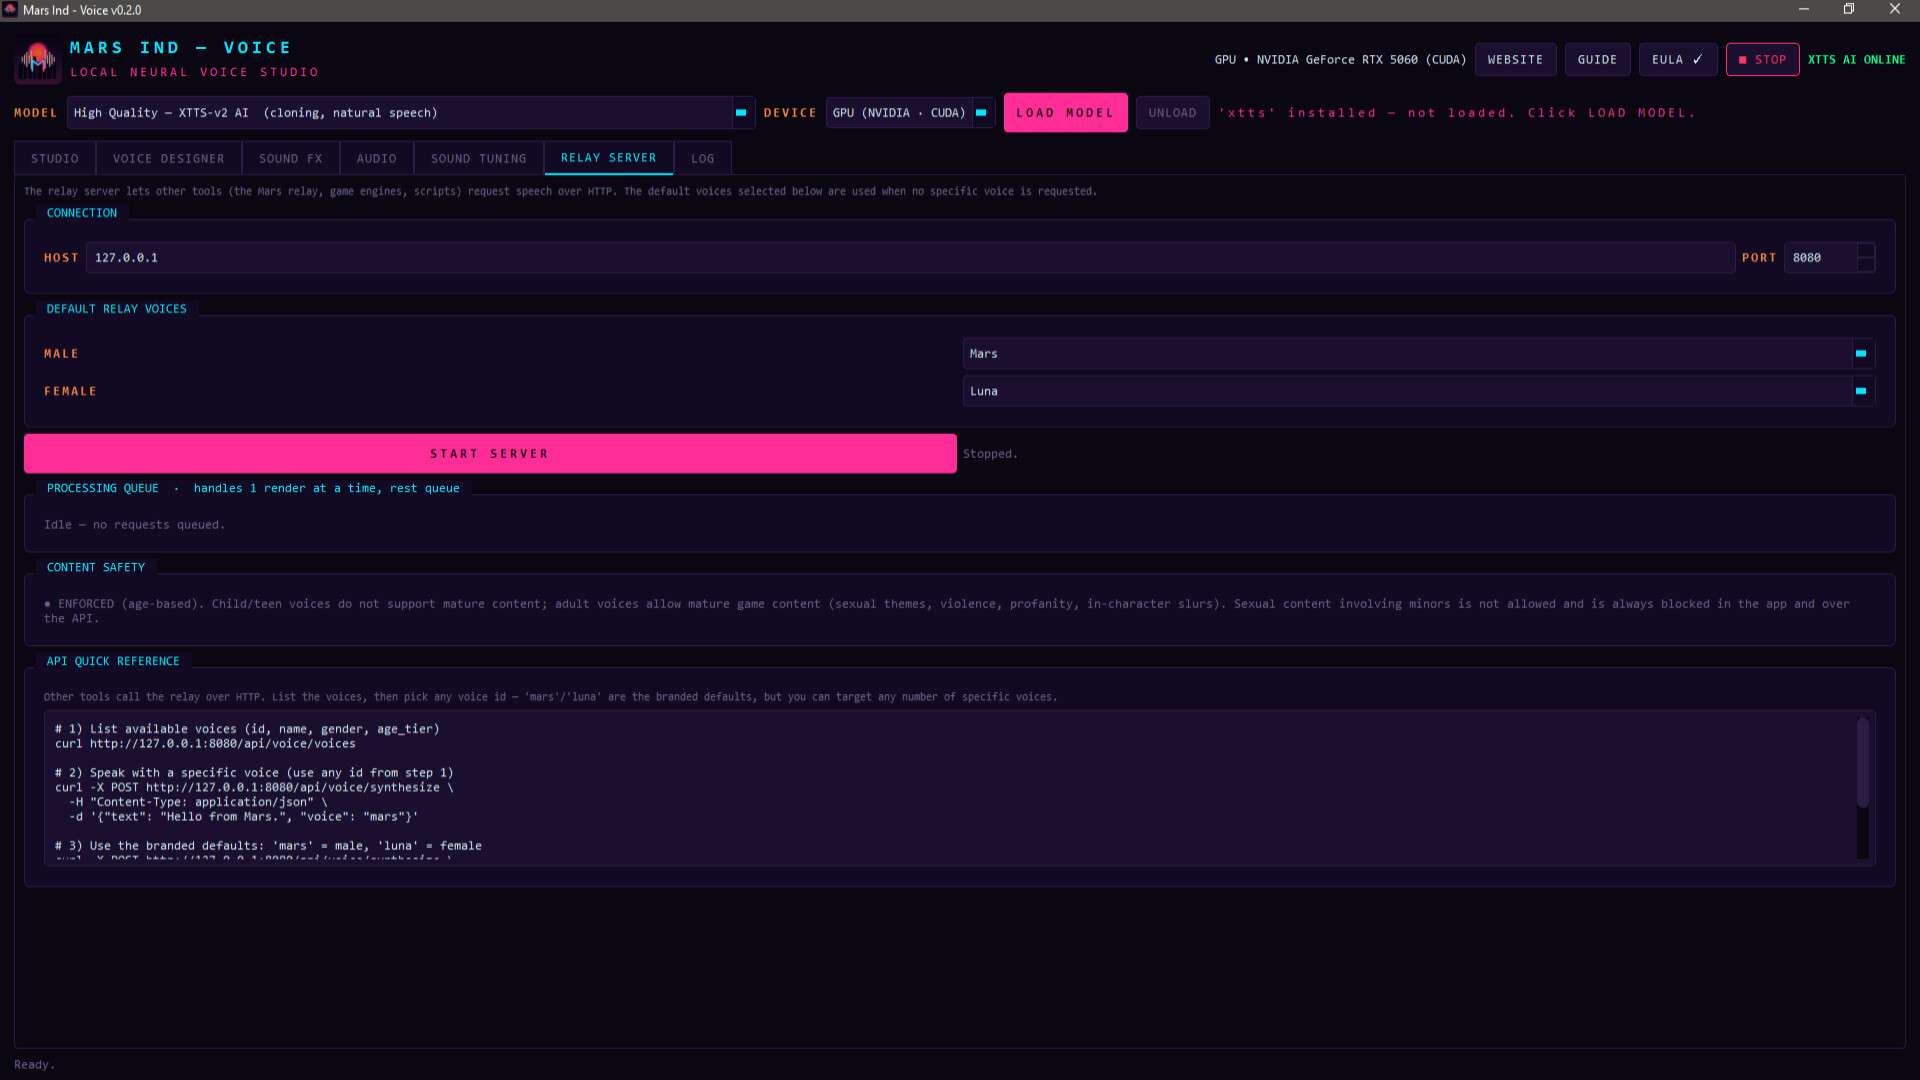Click the API reference vertical scrollbar
1920x1080 pixels.
1863,763
